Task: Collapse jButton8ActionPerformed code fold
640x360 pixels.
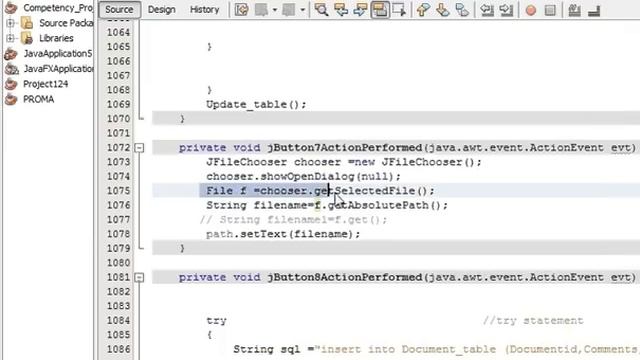Action: point(139,278)
